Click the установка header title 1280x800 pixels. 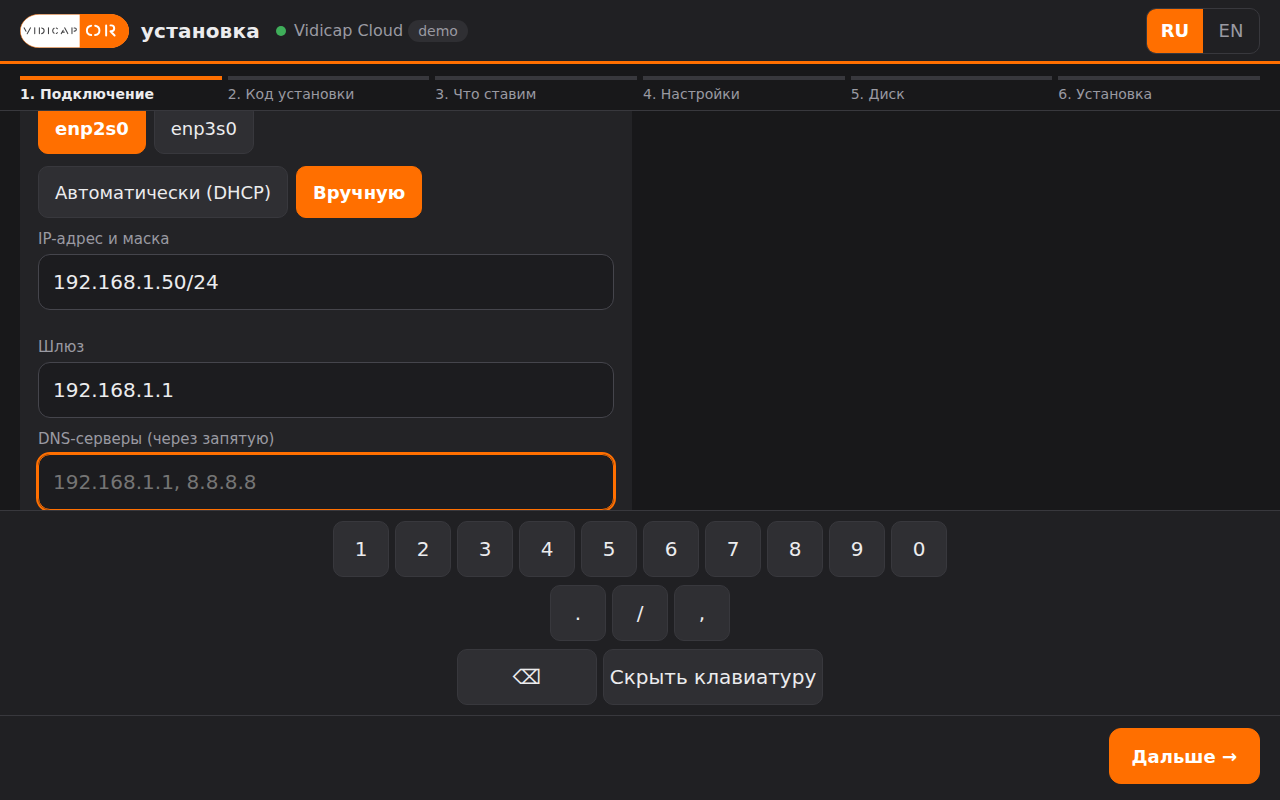tap(200, 31)
